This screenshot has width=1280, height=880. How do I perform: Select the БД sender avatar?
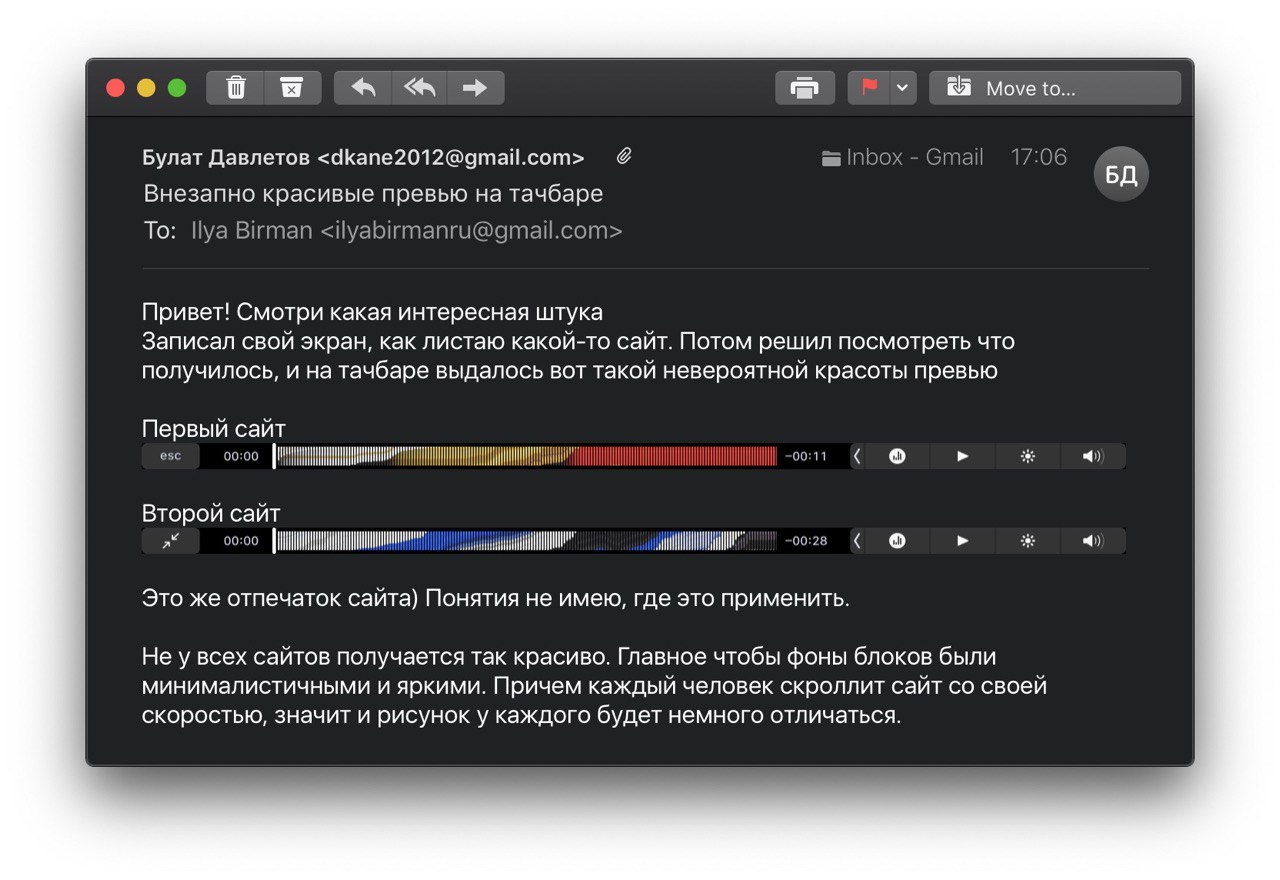1121,175
